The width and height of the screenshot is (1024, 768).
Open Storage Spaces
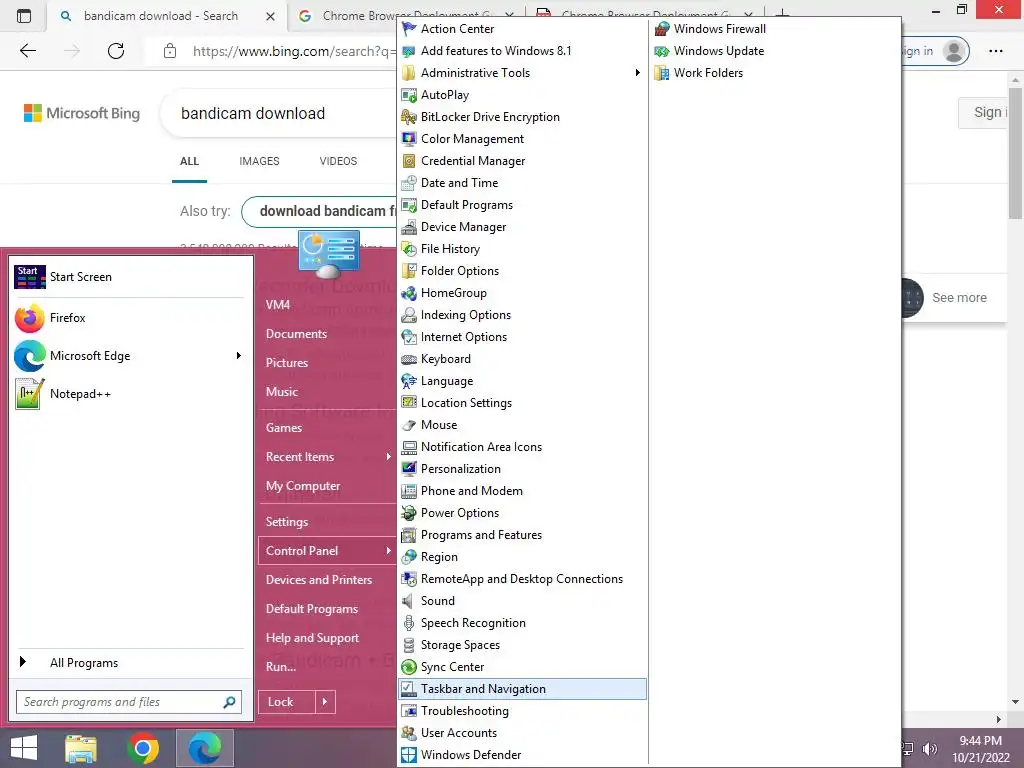[522, 645]
